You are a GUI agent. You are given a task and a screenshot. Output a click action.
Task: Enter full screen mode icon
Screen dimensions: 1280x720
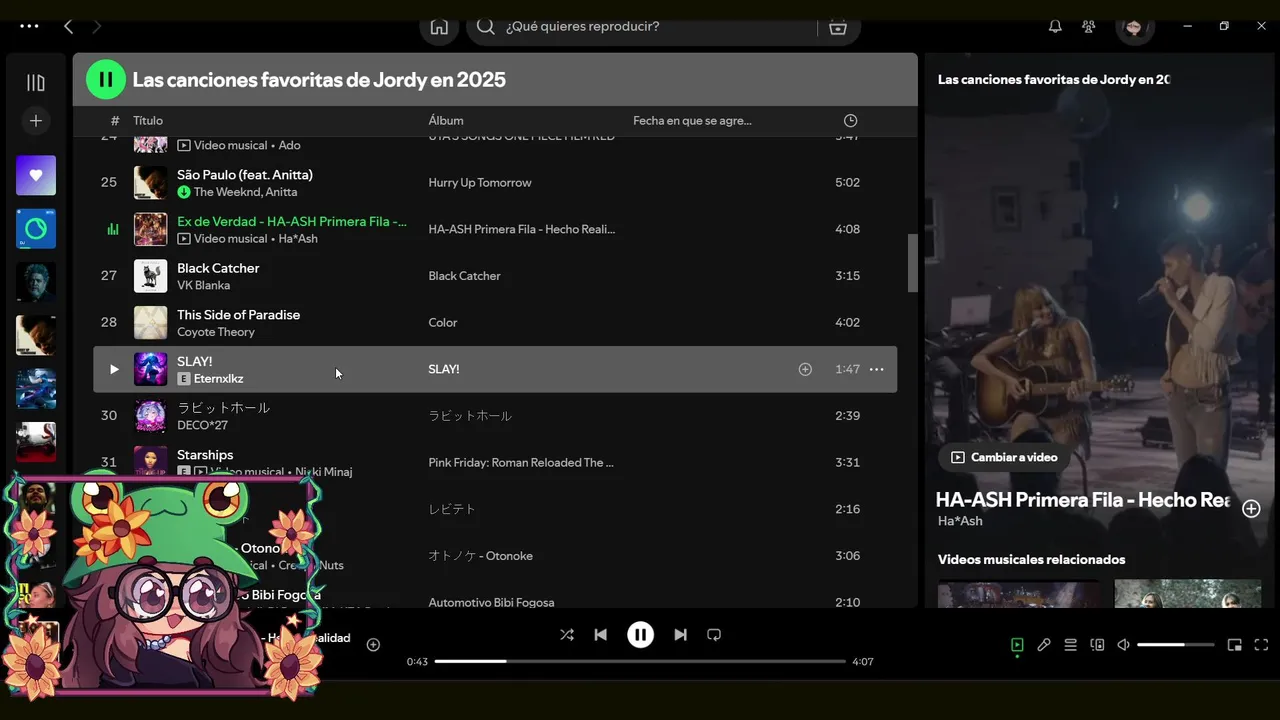[1261, 645]
